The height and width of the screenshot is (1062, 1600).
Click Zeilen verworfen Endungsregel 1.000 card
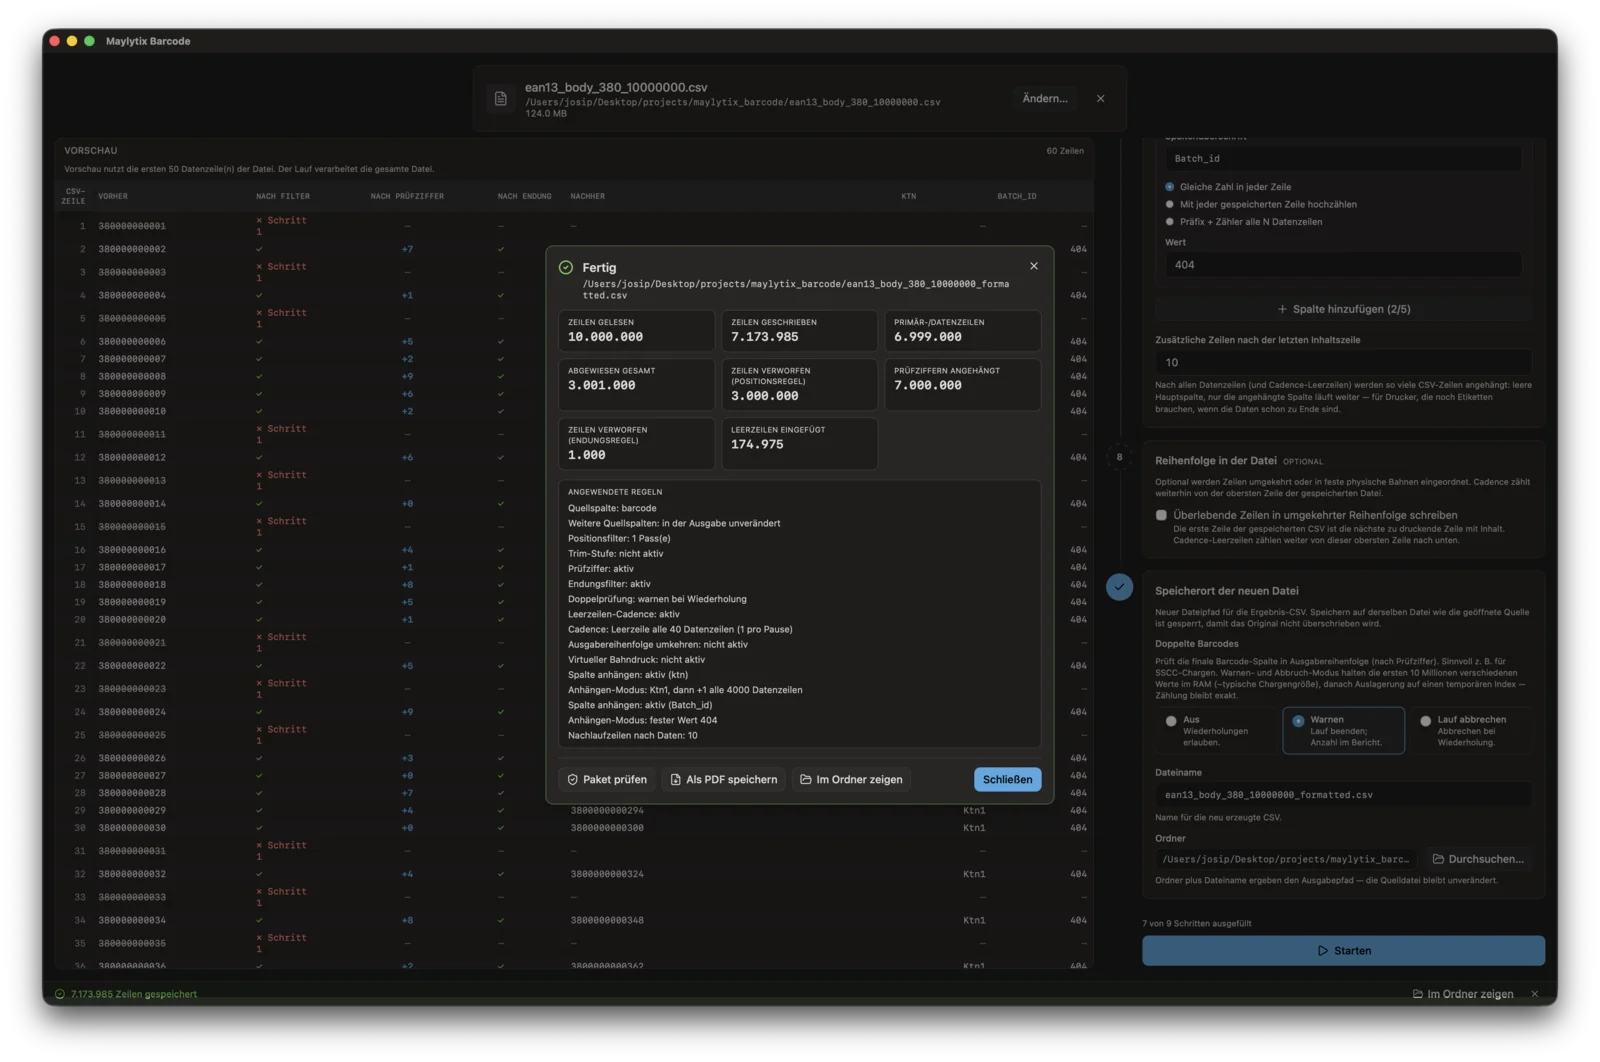point(636,443)
